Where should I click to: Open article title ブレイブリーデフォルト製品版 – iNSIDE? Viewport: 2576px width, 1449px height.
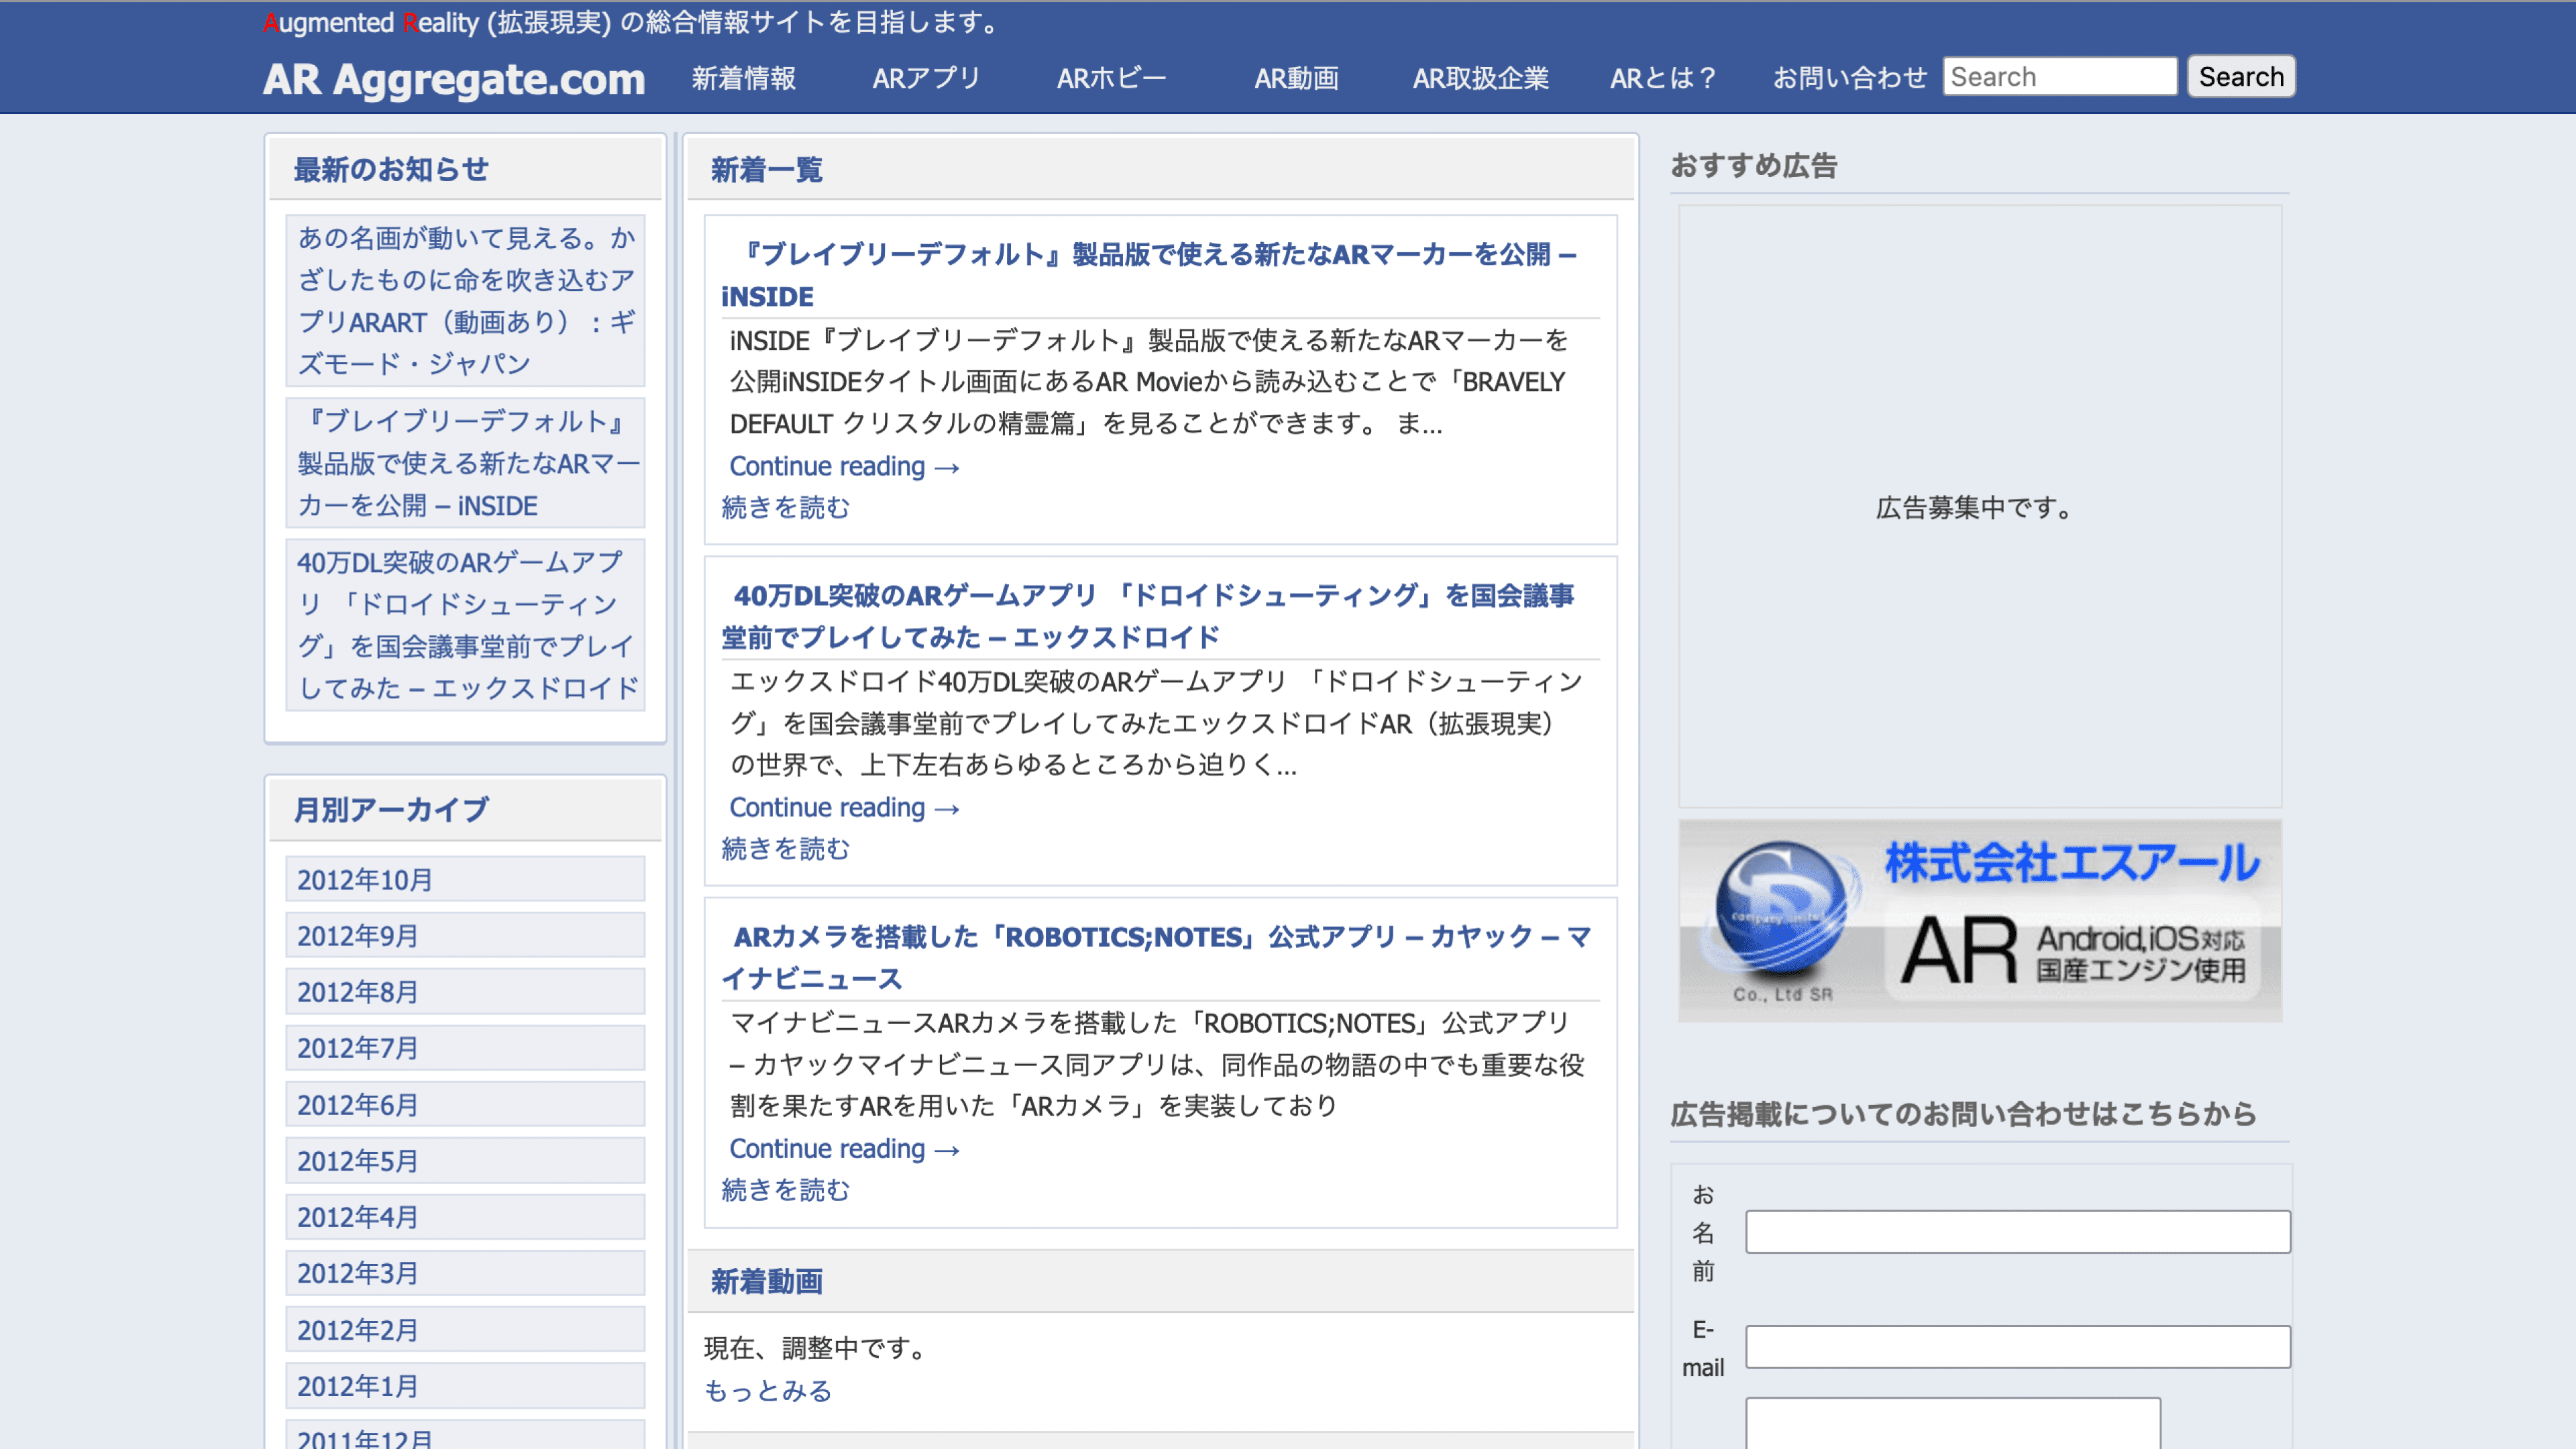tap(1150, 275)
